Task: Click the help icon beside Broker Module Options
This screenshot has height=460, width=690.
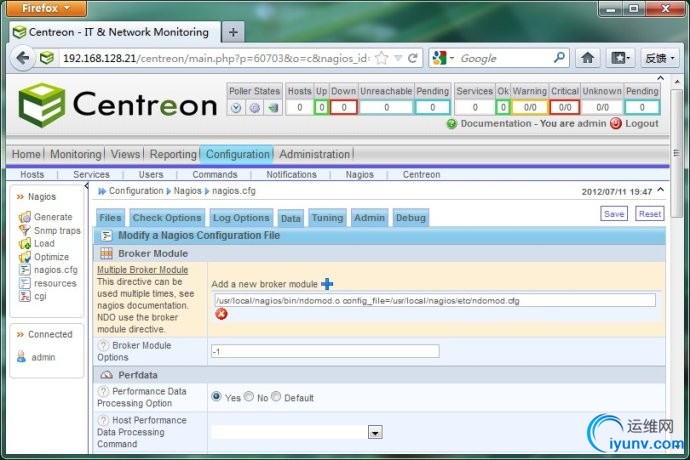Action: pos(103,345)
